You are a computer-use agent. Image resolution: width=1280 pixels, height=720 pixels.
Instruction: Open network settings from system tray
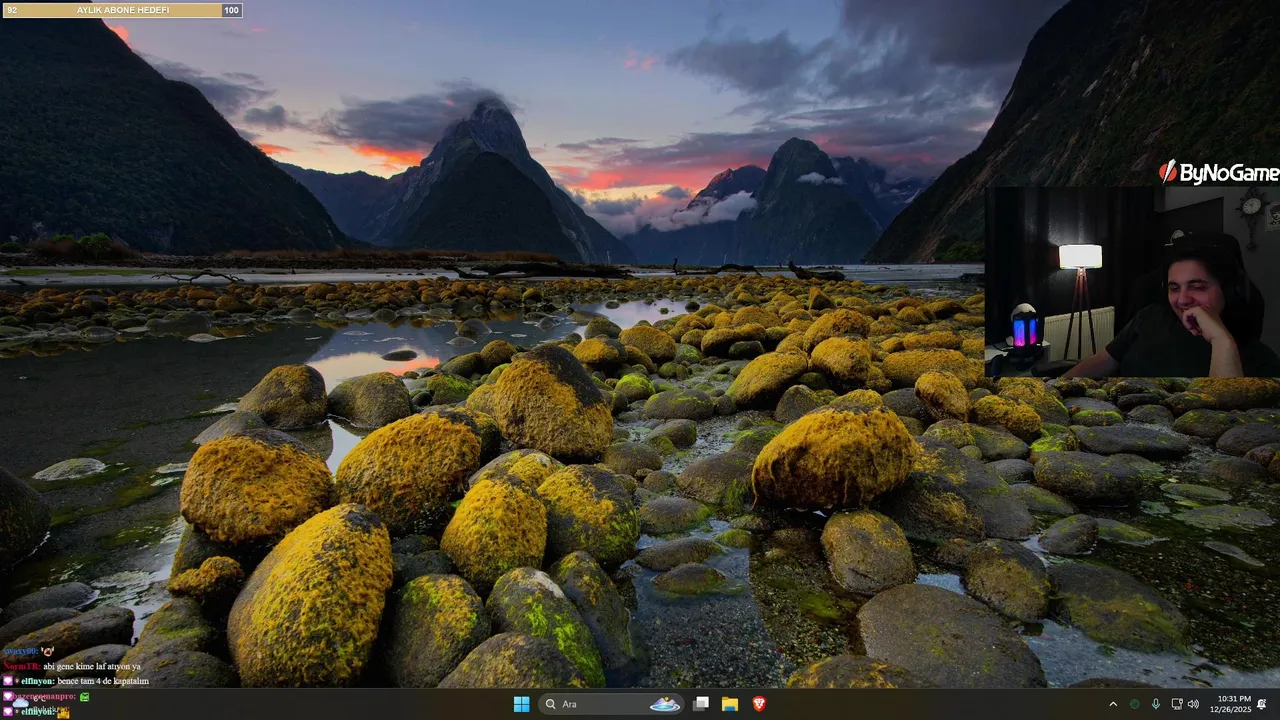[x=1177, y=704]
